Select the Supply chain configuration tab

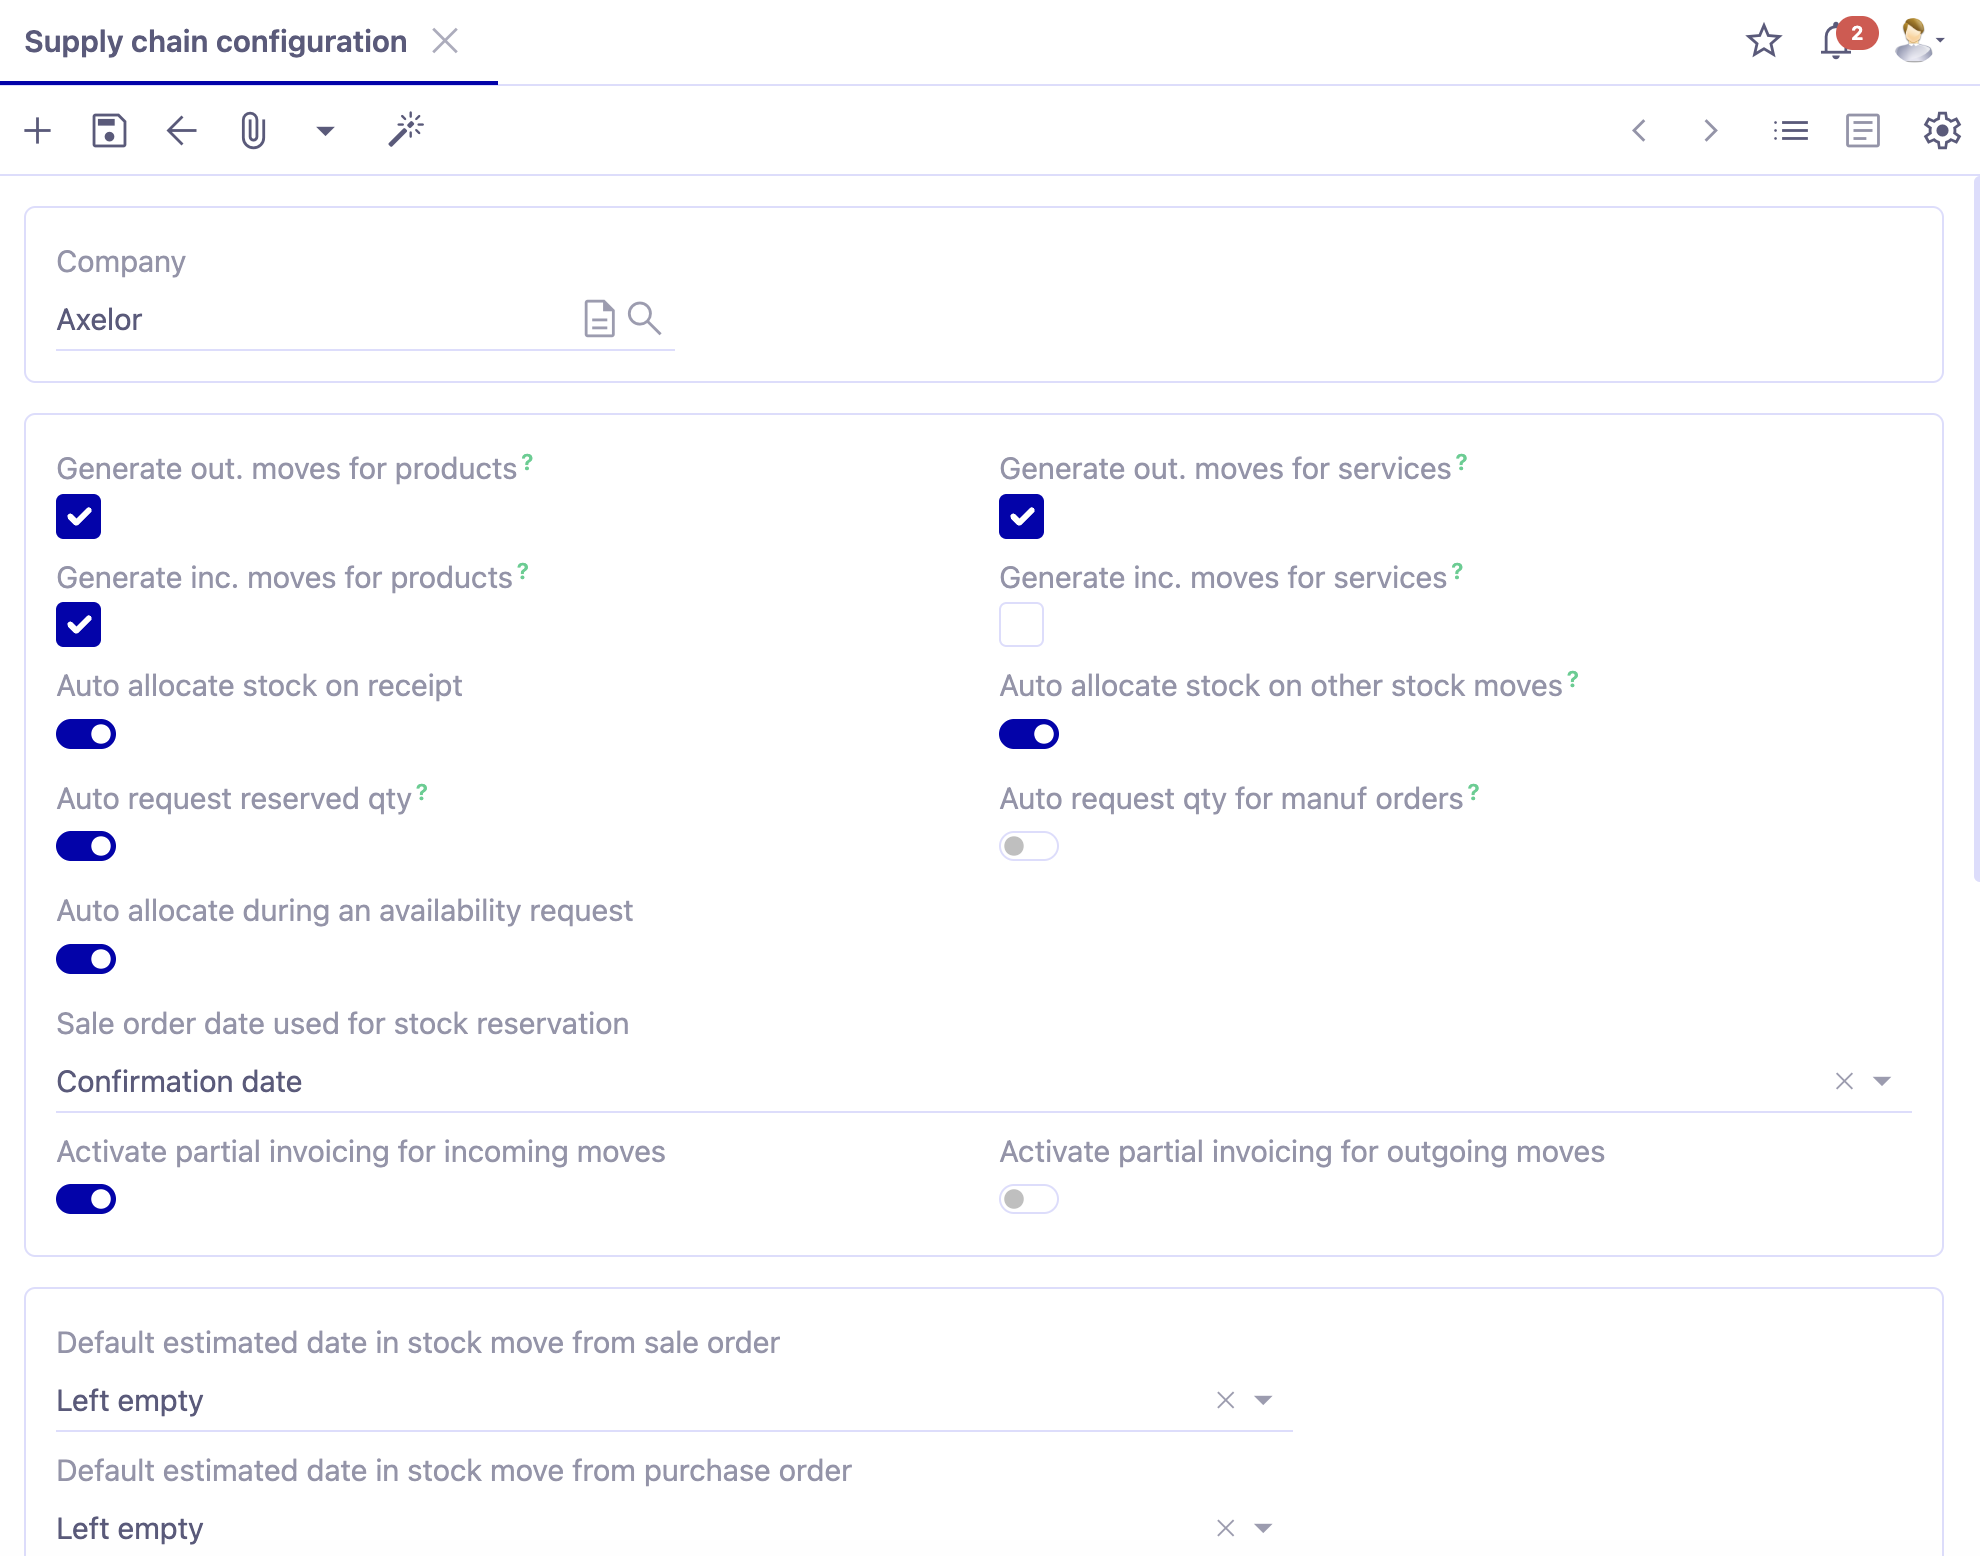point(216,41)
